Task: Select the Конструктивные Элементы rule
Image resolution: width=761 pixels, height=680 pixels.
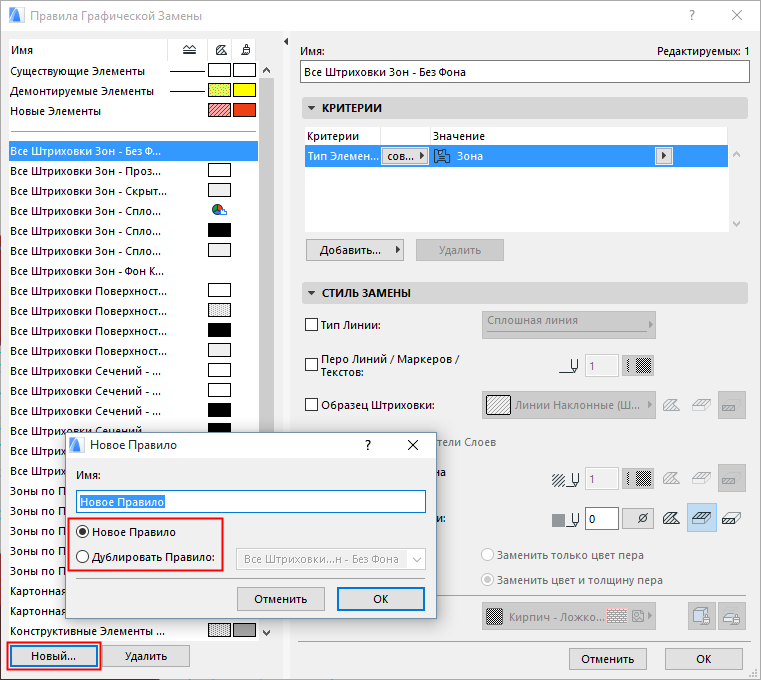Action: [x=133, y=631]
